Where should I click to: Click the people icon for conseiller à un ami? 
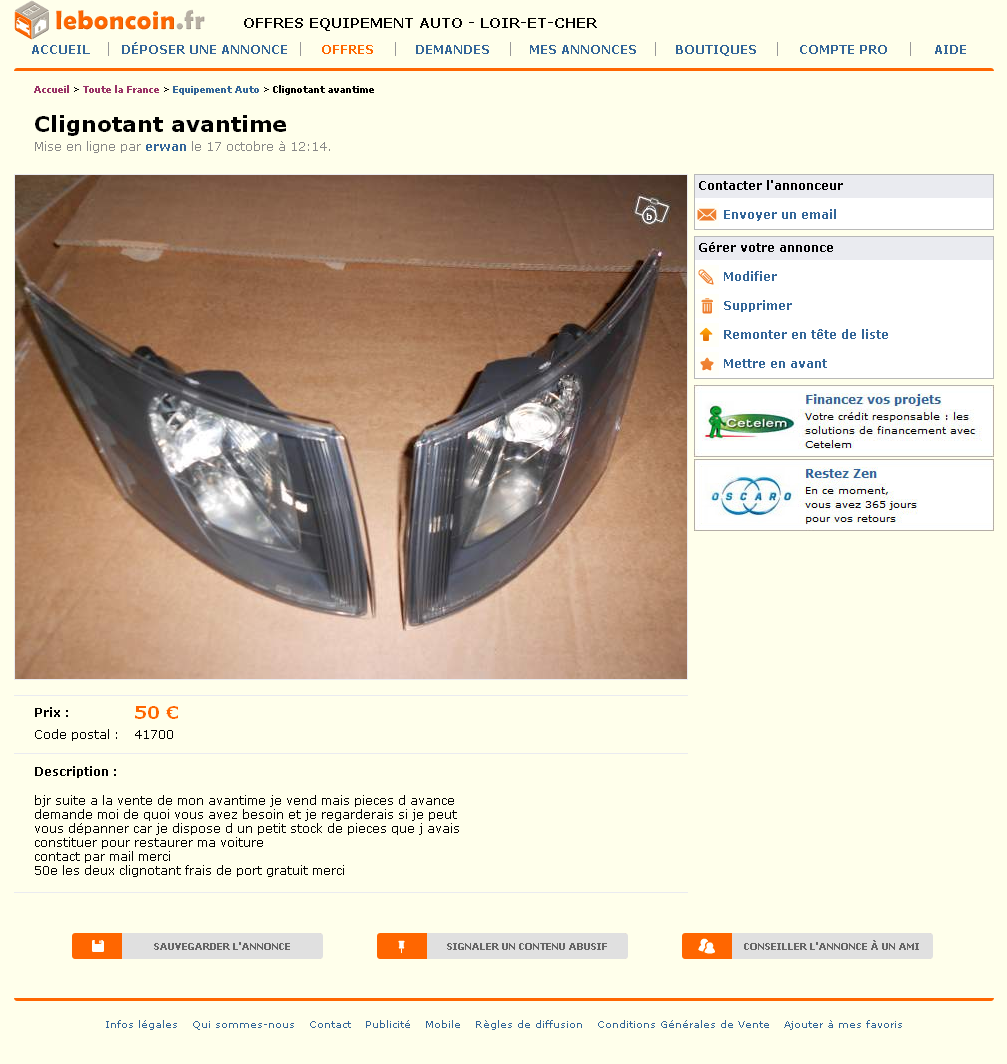(x=706, y=946)
